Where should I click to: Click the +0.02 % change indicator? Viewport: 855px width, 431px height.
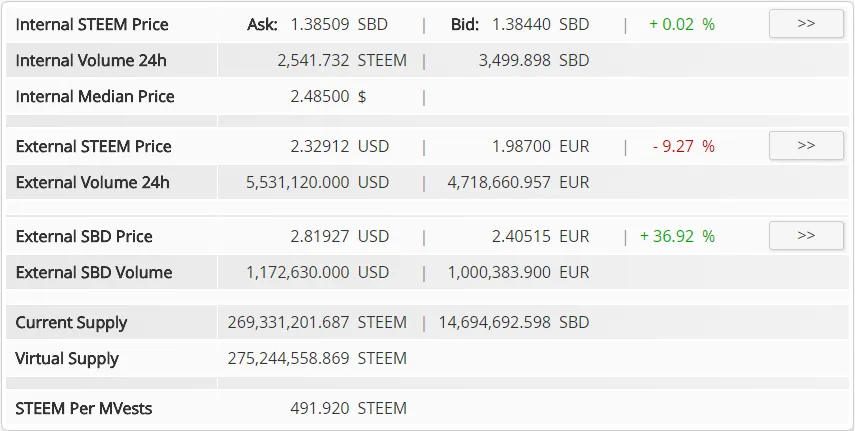[682, 25]
